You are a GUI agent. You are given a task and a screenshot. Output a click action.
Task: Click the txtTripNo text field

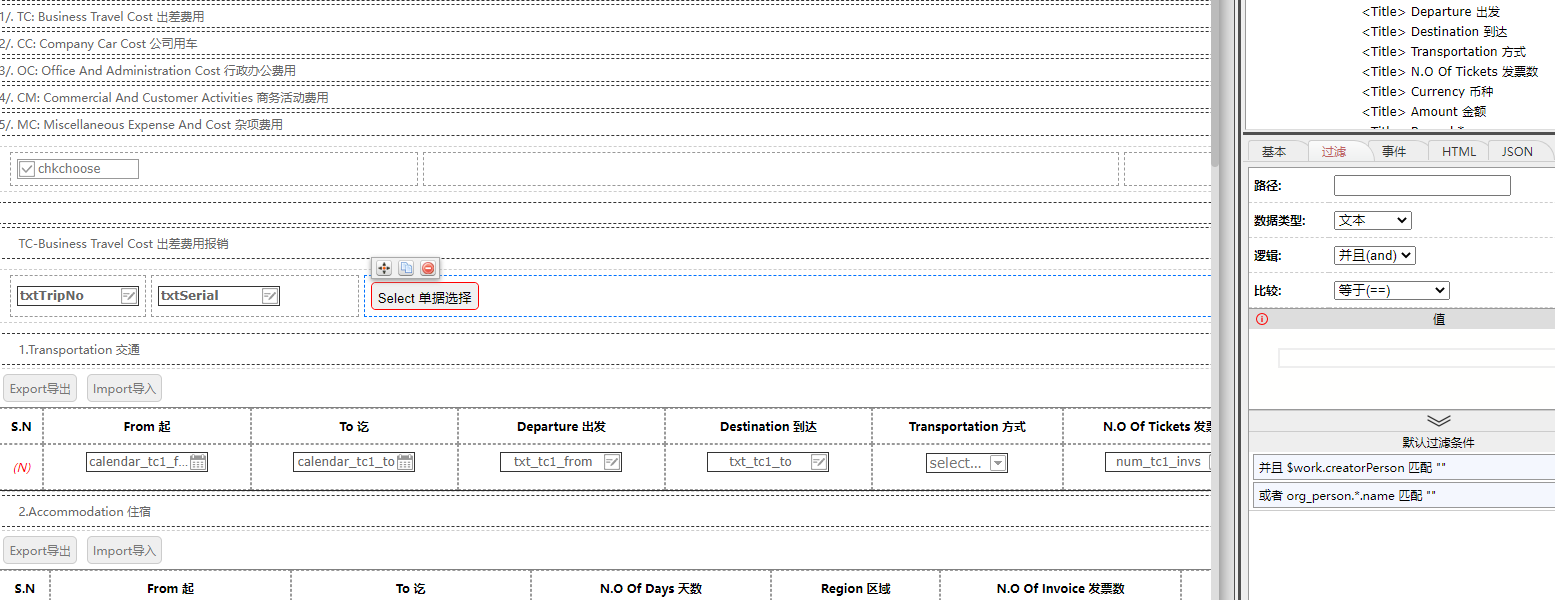click(x=78, y=296)
